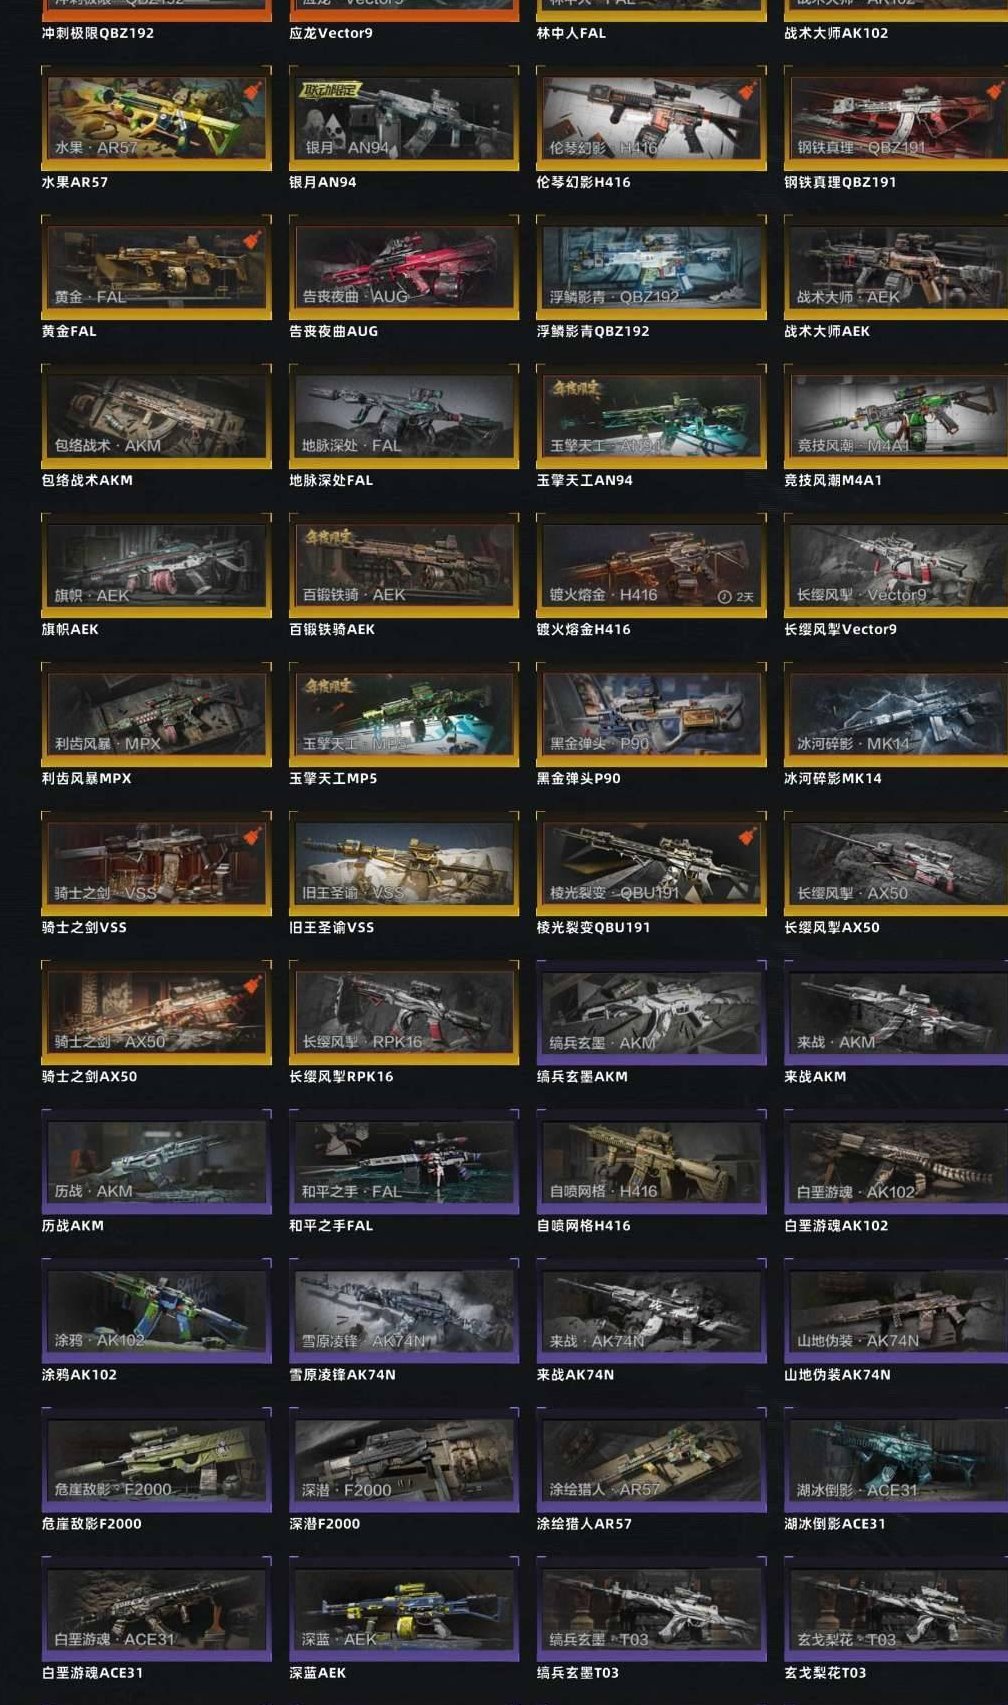The height and width of the screenshot is (1705, 1008).
Task: Click the orange badge icon on 伦琴幻影H416 card
Action: pyautogui.click(x=749, y=92)
